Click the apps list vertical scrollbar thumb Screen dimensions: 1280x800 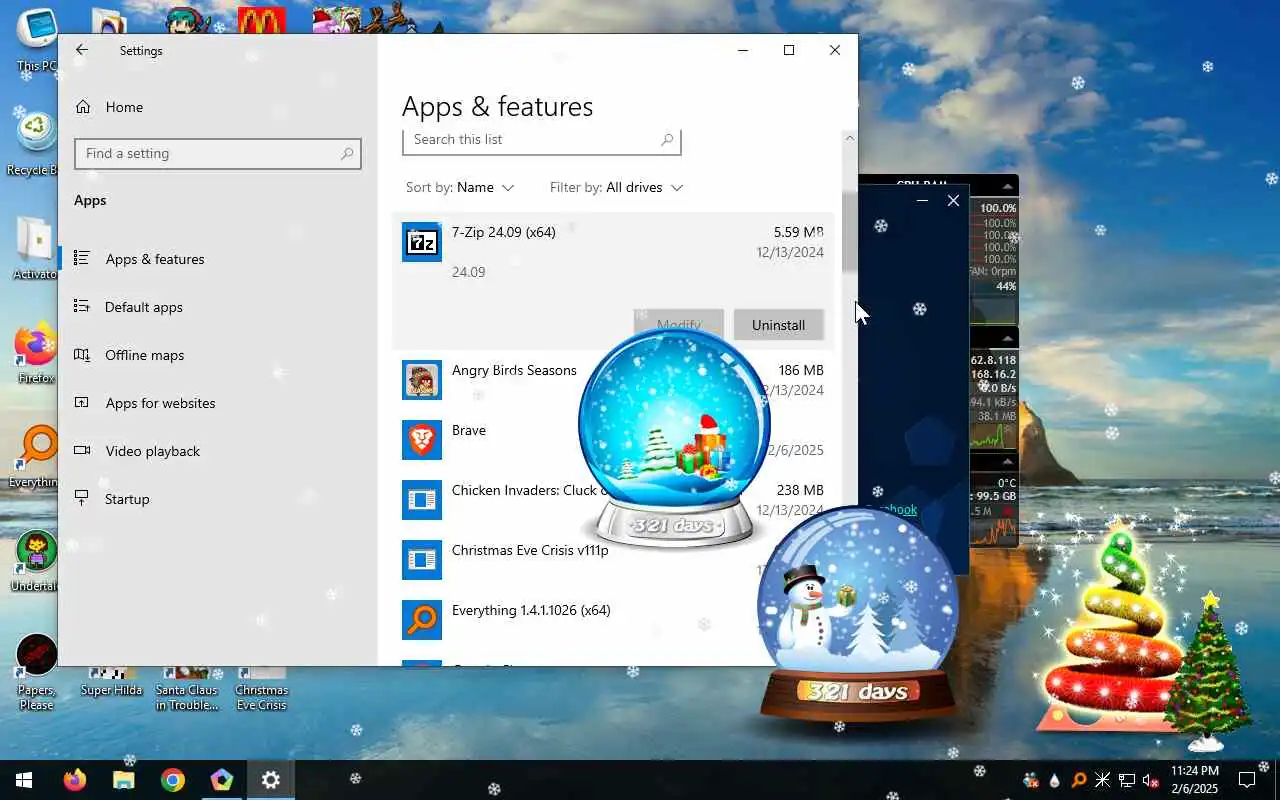[850, 231]
